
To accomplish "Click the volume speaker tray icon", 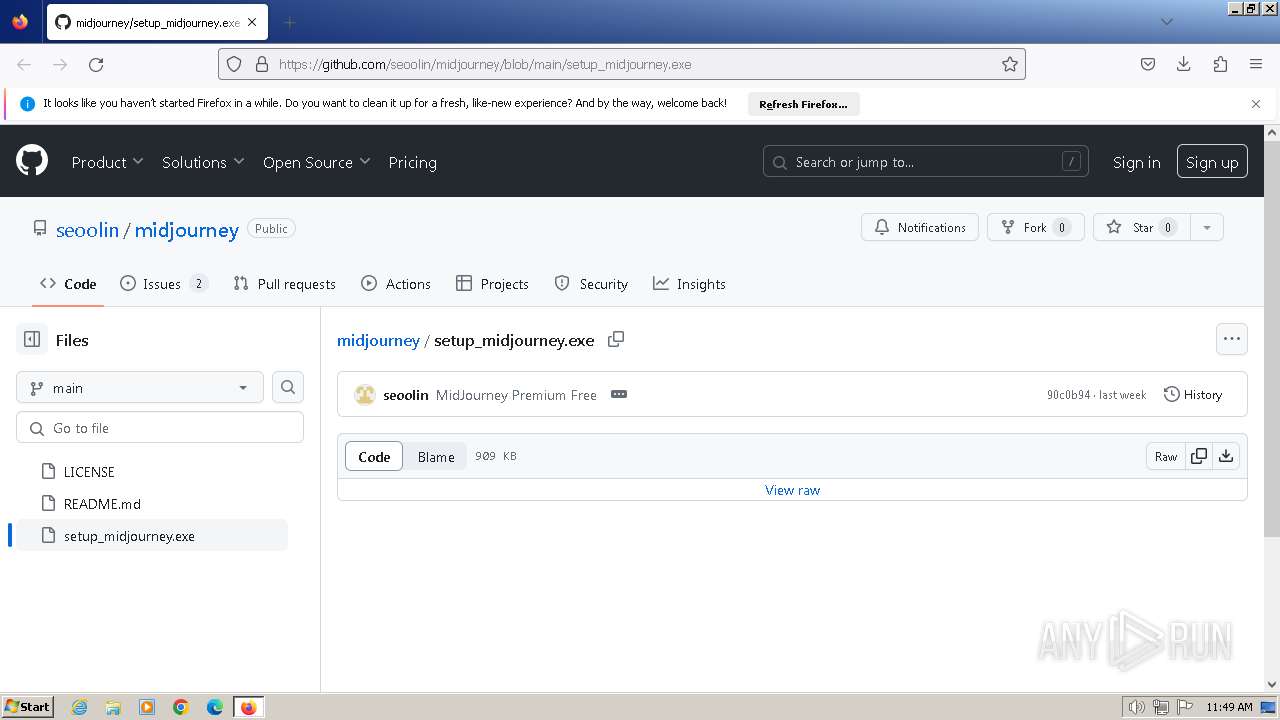I will coord(1137,707).
